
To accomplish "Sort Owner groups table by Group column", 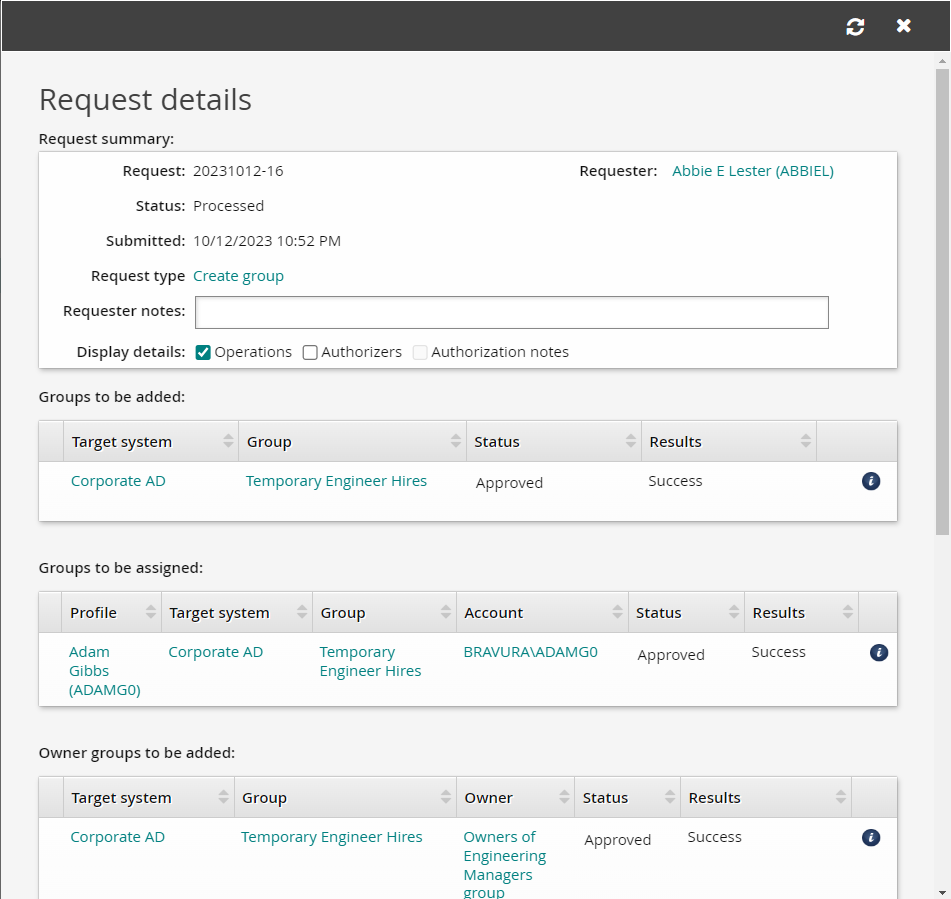I will [x=265, y=798].
